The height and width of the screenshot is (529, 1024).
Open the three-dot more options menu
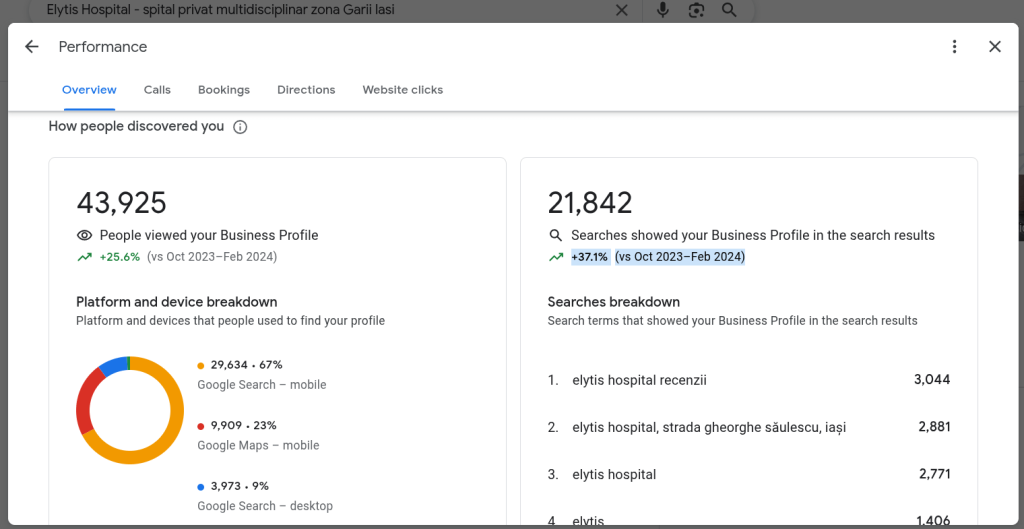click(x=954, y=47)
